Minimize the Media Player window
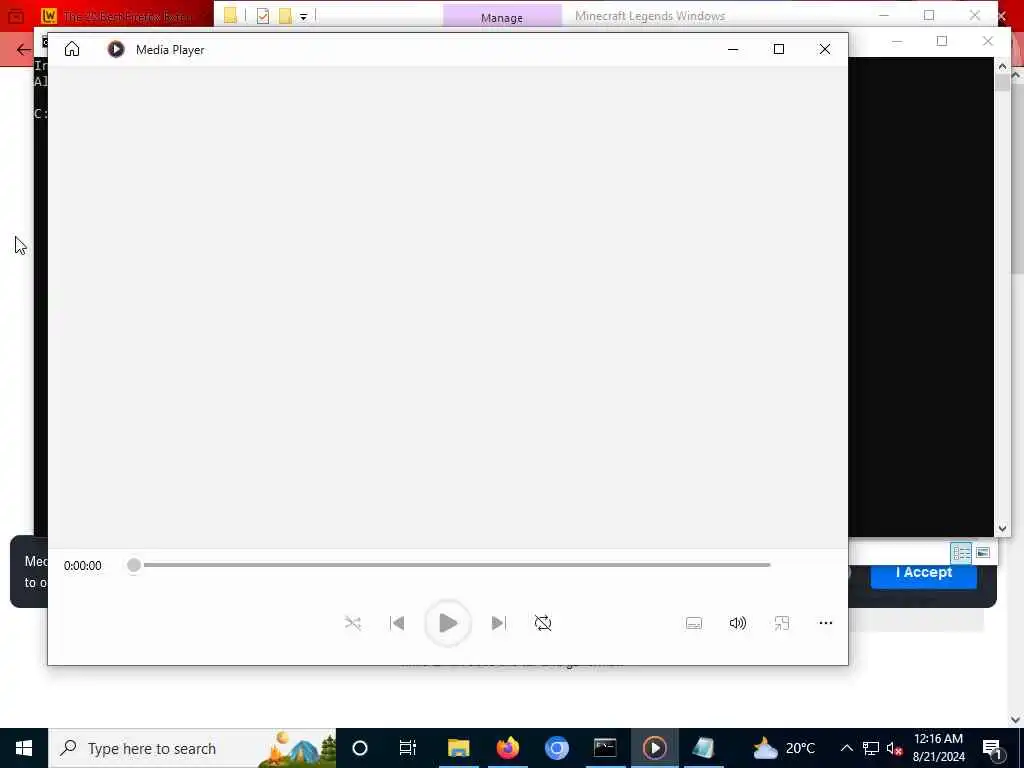The width and height of the screenshot is (1024, 768). [x=733, y=49]
